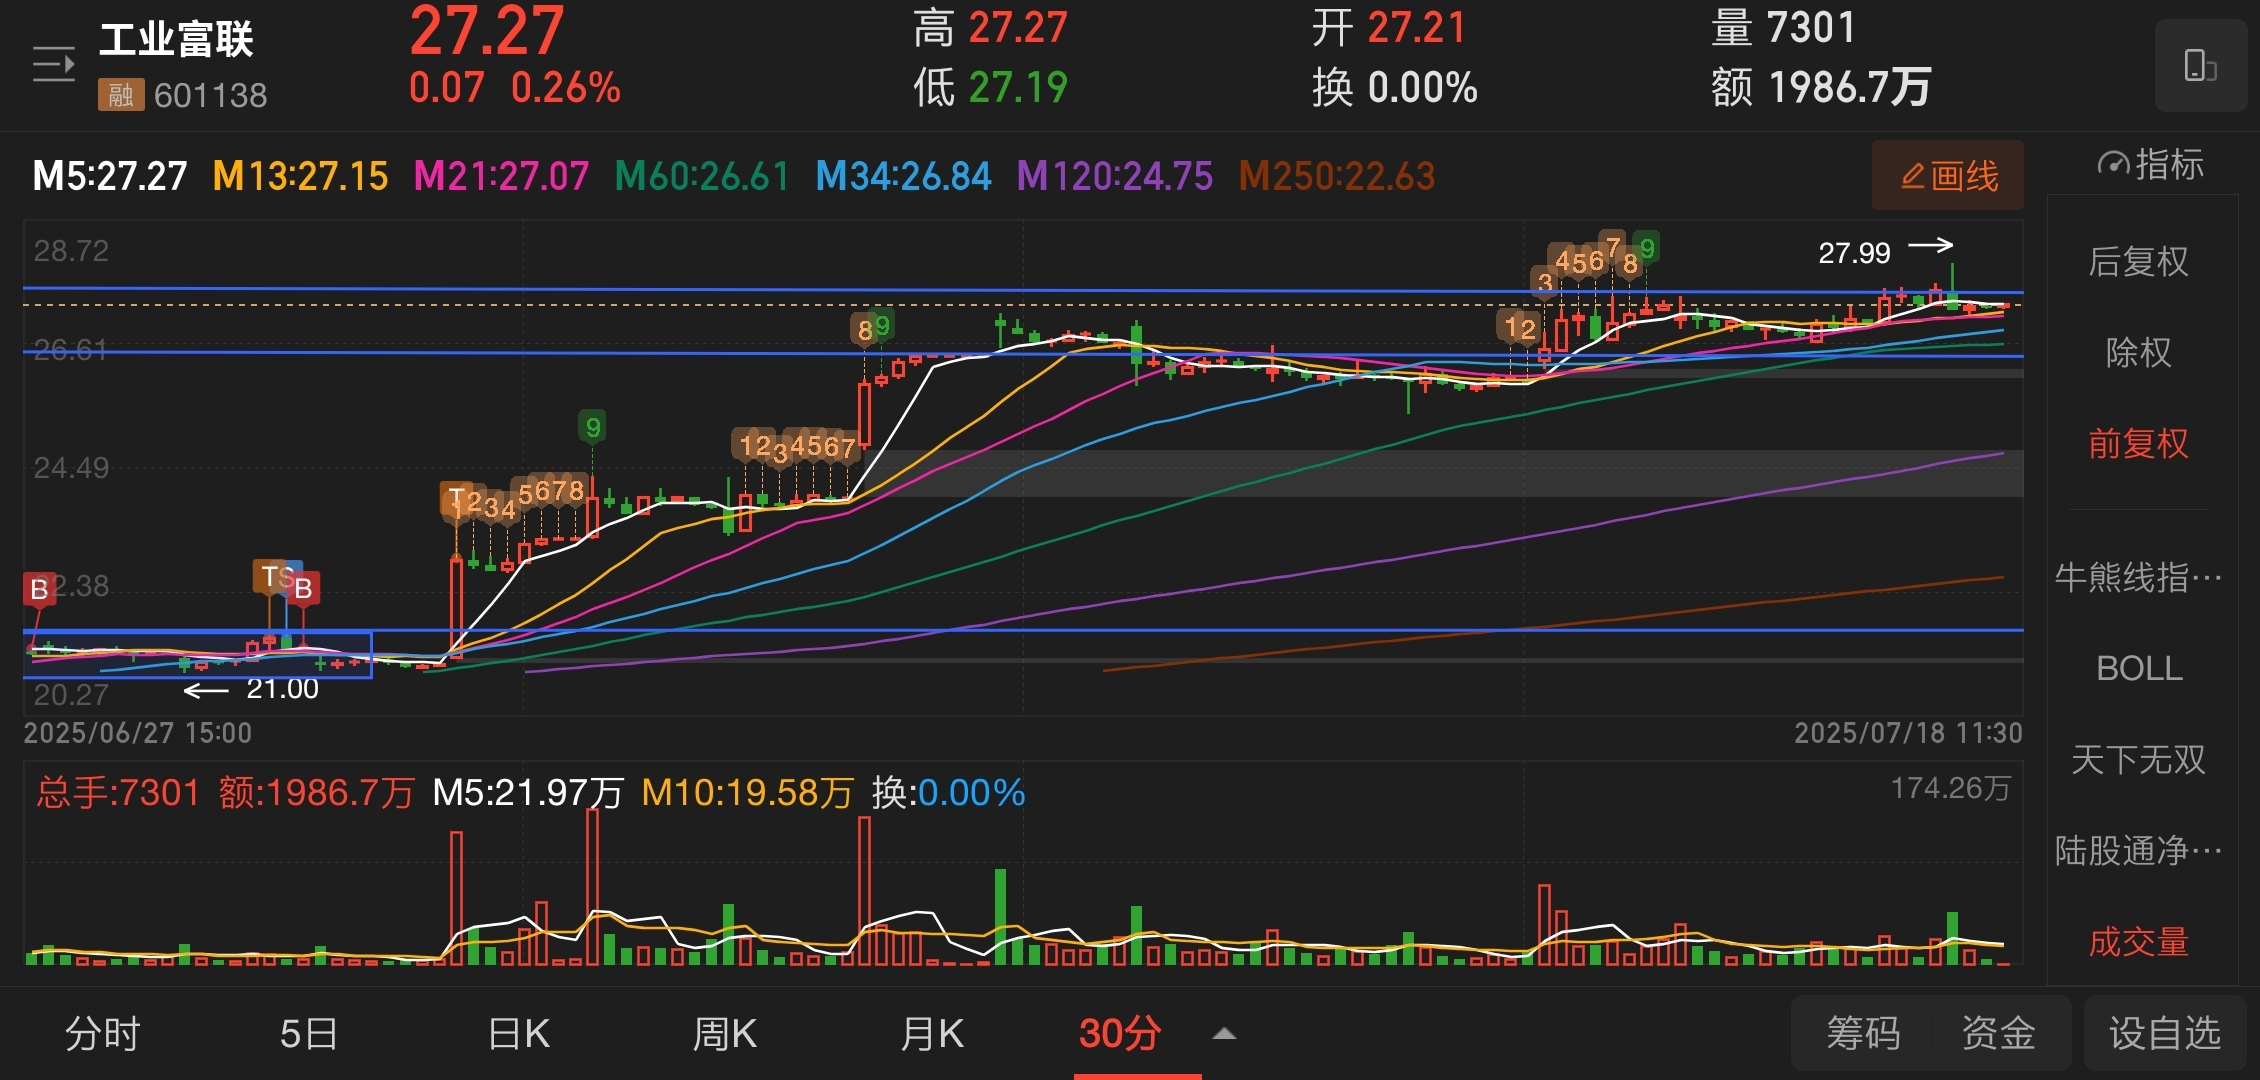Click the M120:24.75 moving average label
This screenshot has width=2260, height=1080.
click(x=1115, y=176)
